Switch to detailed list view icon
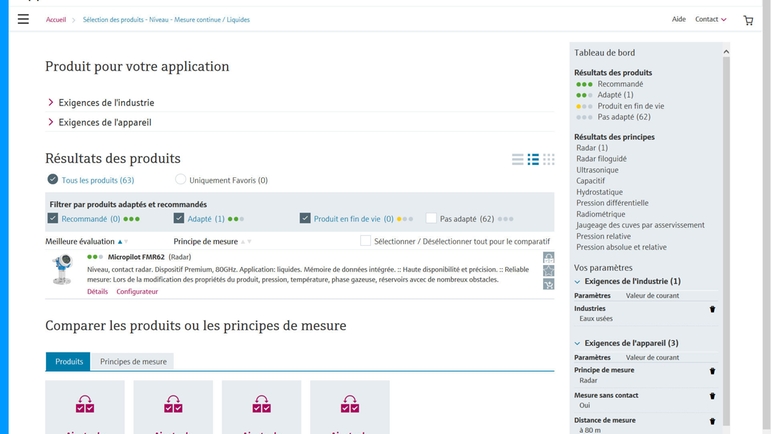The width and height of the screenshot is (771, 434). (533, 159)
